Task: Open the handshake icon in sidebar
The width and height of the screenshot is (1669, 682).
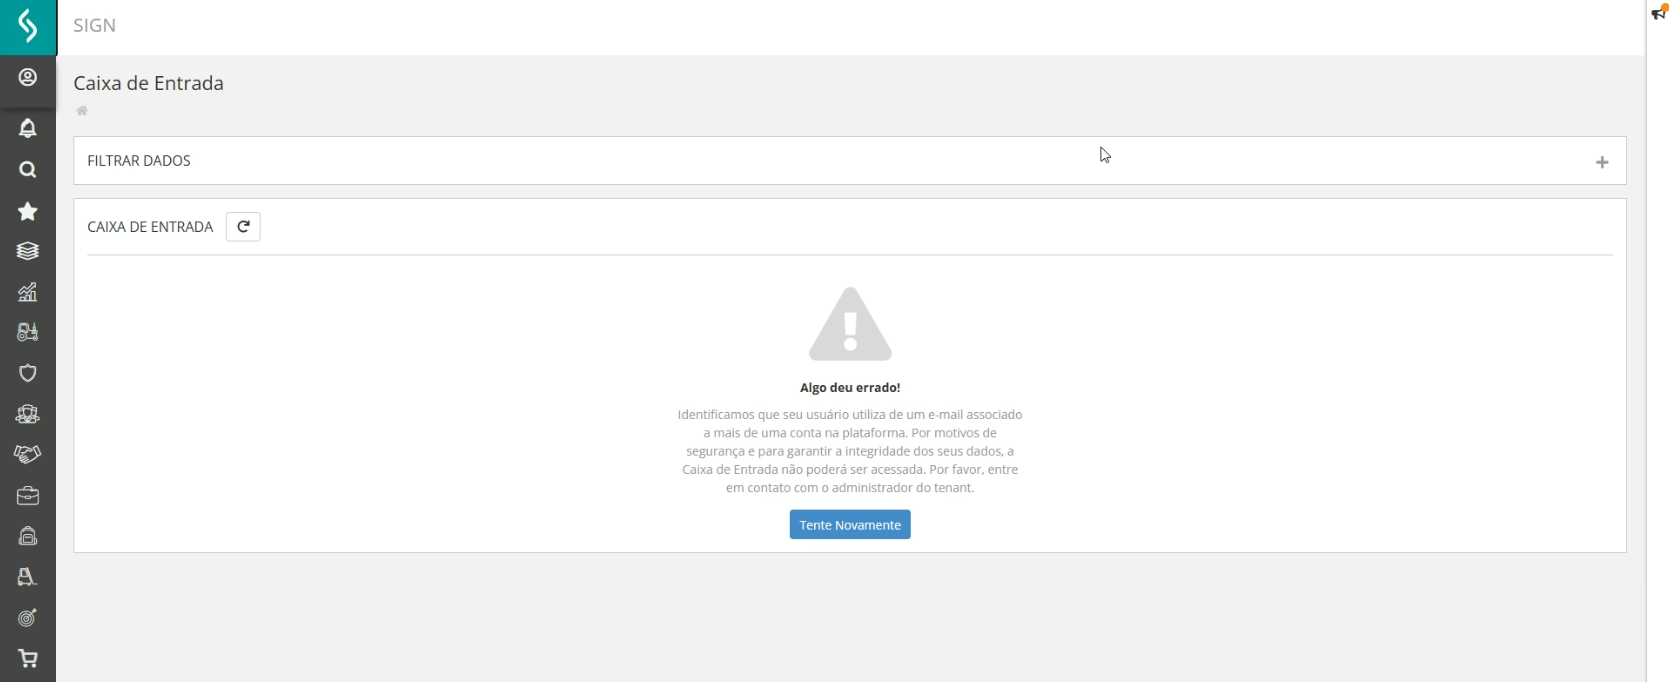Action: pos(28,454)
